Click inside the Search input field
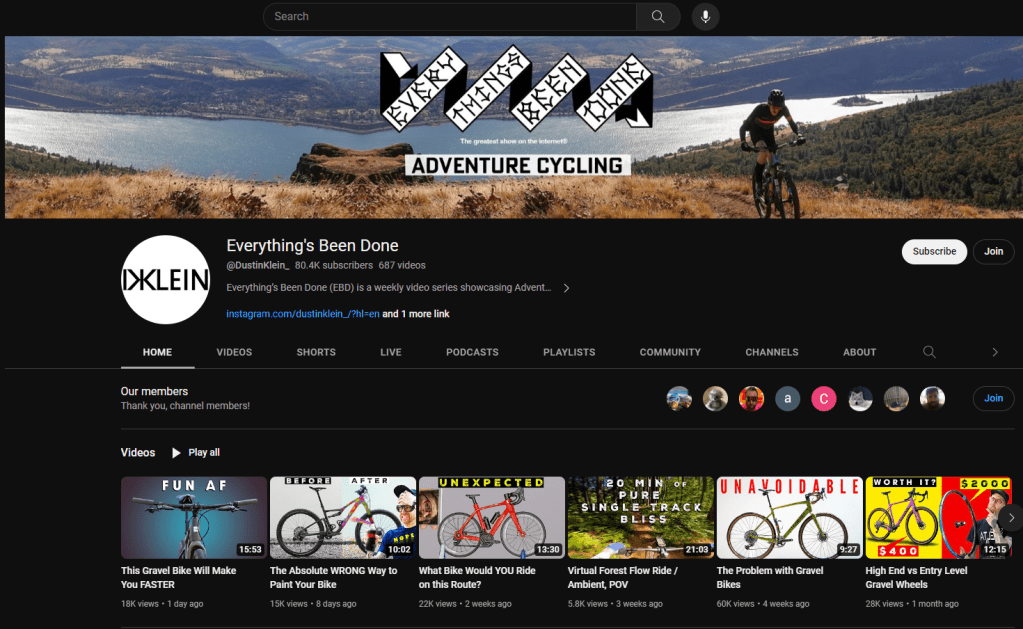The width and height of the screenshot is (1023, 629). click(x=450, y=17)
